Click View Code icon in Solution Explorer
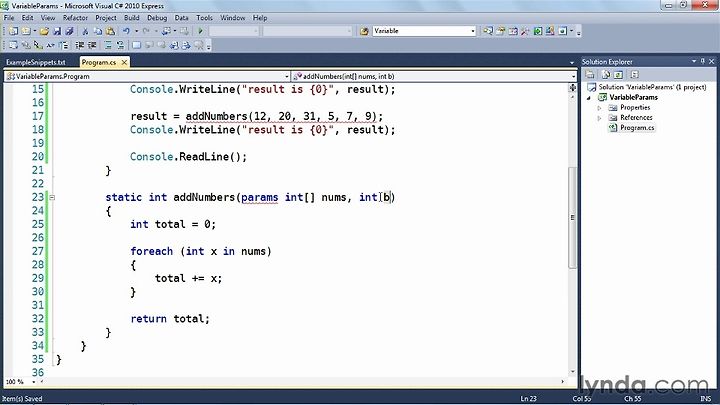The height and width of the screenshot is (405, 720). (635, 74)
